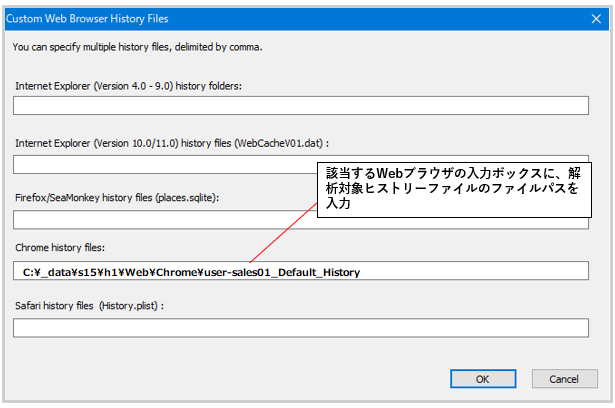Screen dimensions: 615x408
Task: Click the Internet Explorer 4.0 - 9.0 history folders field
Action: point(301,106)
